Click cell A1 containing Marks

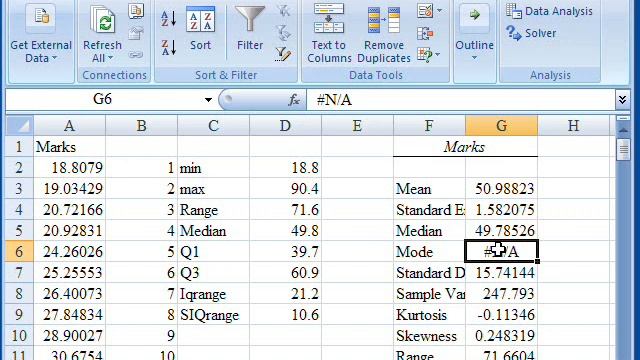click(69, 147)
